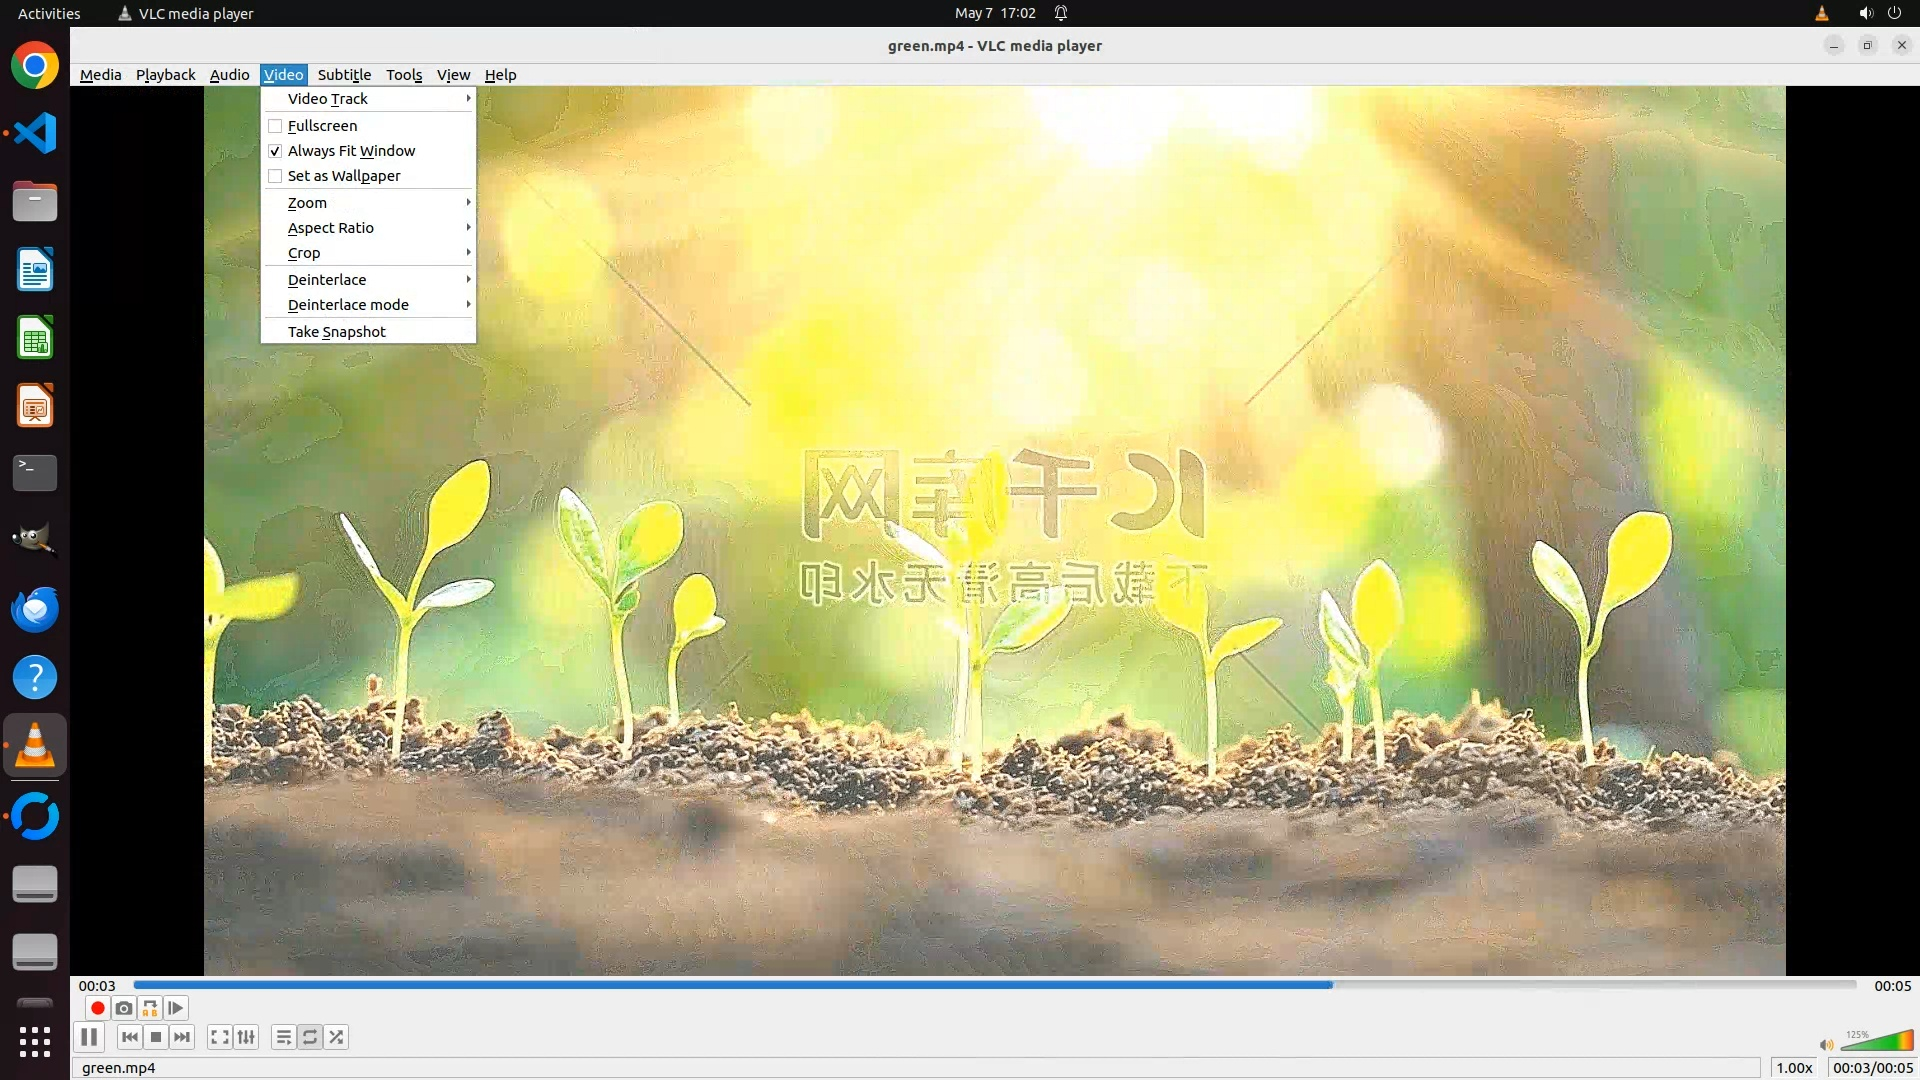Enable the Fullscreen checkbox
This screenshot has width=1920, height=1080.
coord(275,126)
